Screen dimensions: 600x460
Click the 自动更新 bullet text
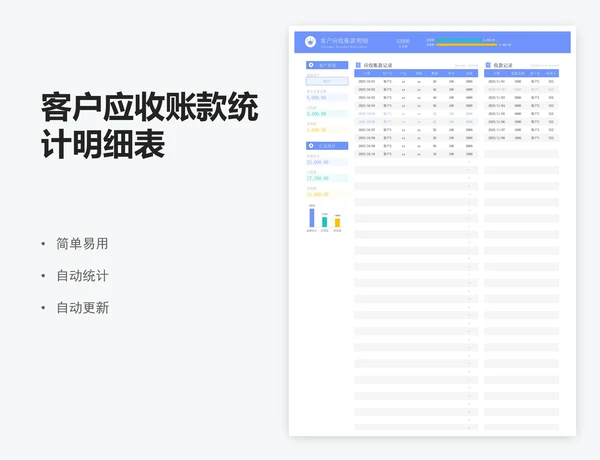click(82, 307)
